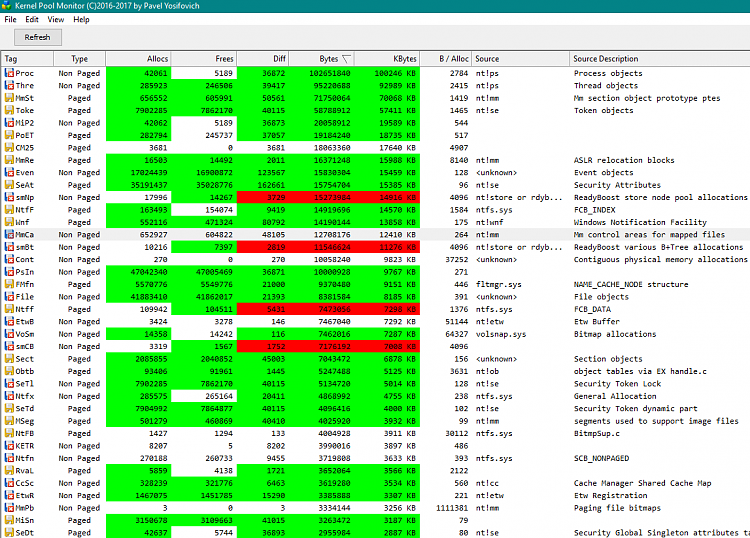Click the Even tag row icon
This screenshot has width=750, height=538.
click(x=9, y=173)
